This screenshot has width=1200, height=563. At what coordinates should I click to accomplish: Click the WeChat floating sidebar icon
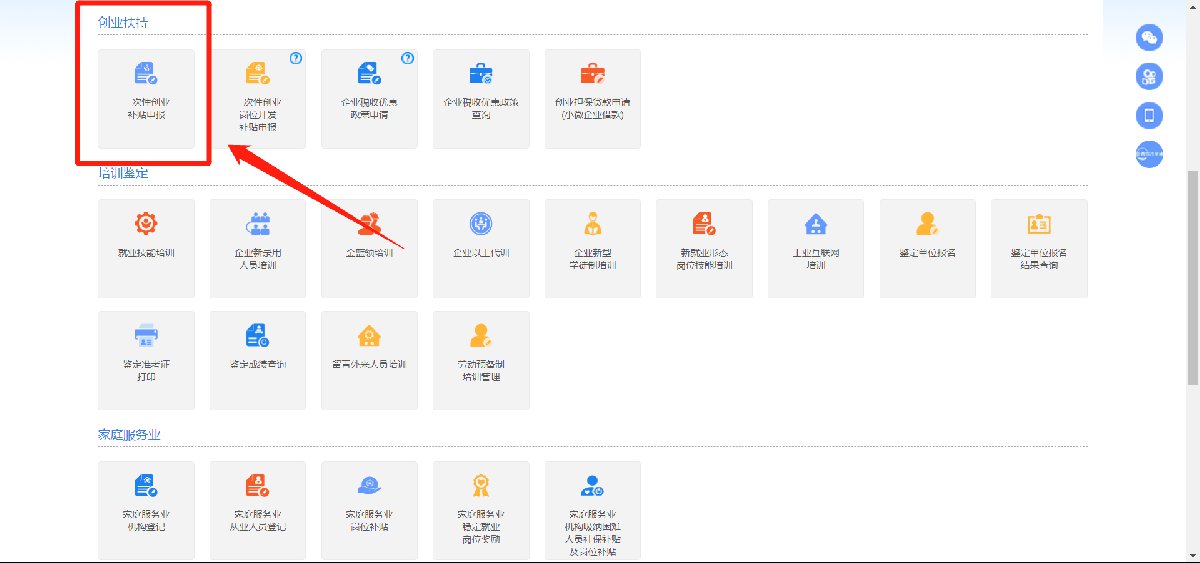coord(1149,38)
